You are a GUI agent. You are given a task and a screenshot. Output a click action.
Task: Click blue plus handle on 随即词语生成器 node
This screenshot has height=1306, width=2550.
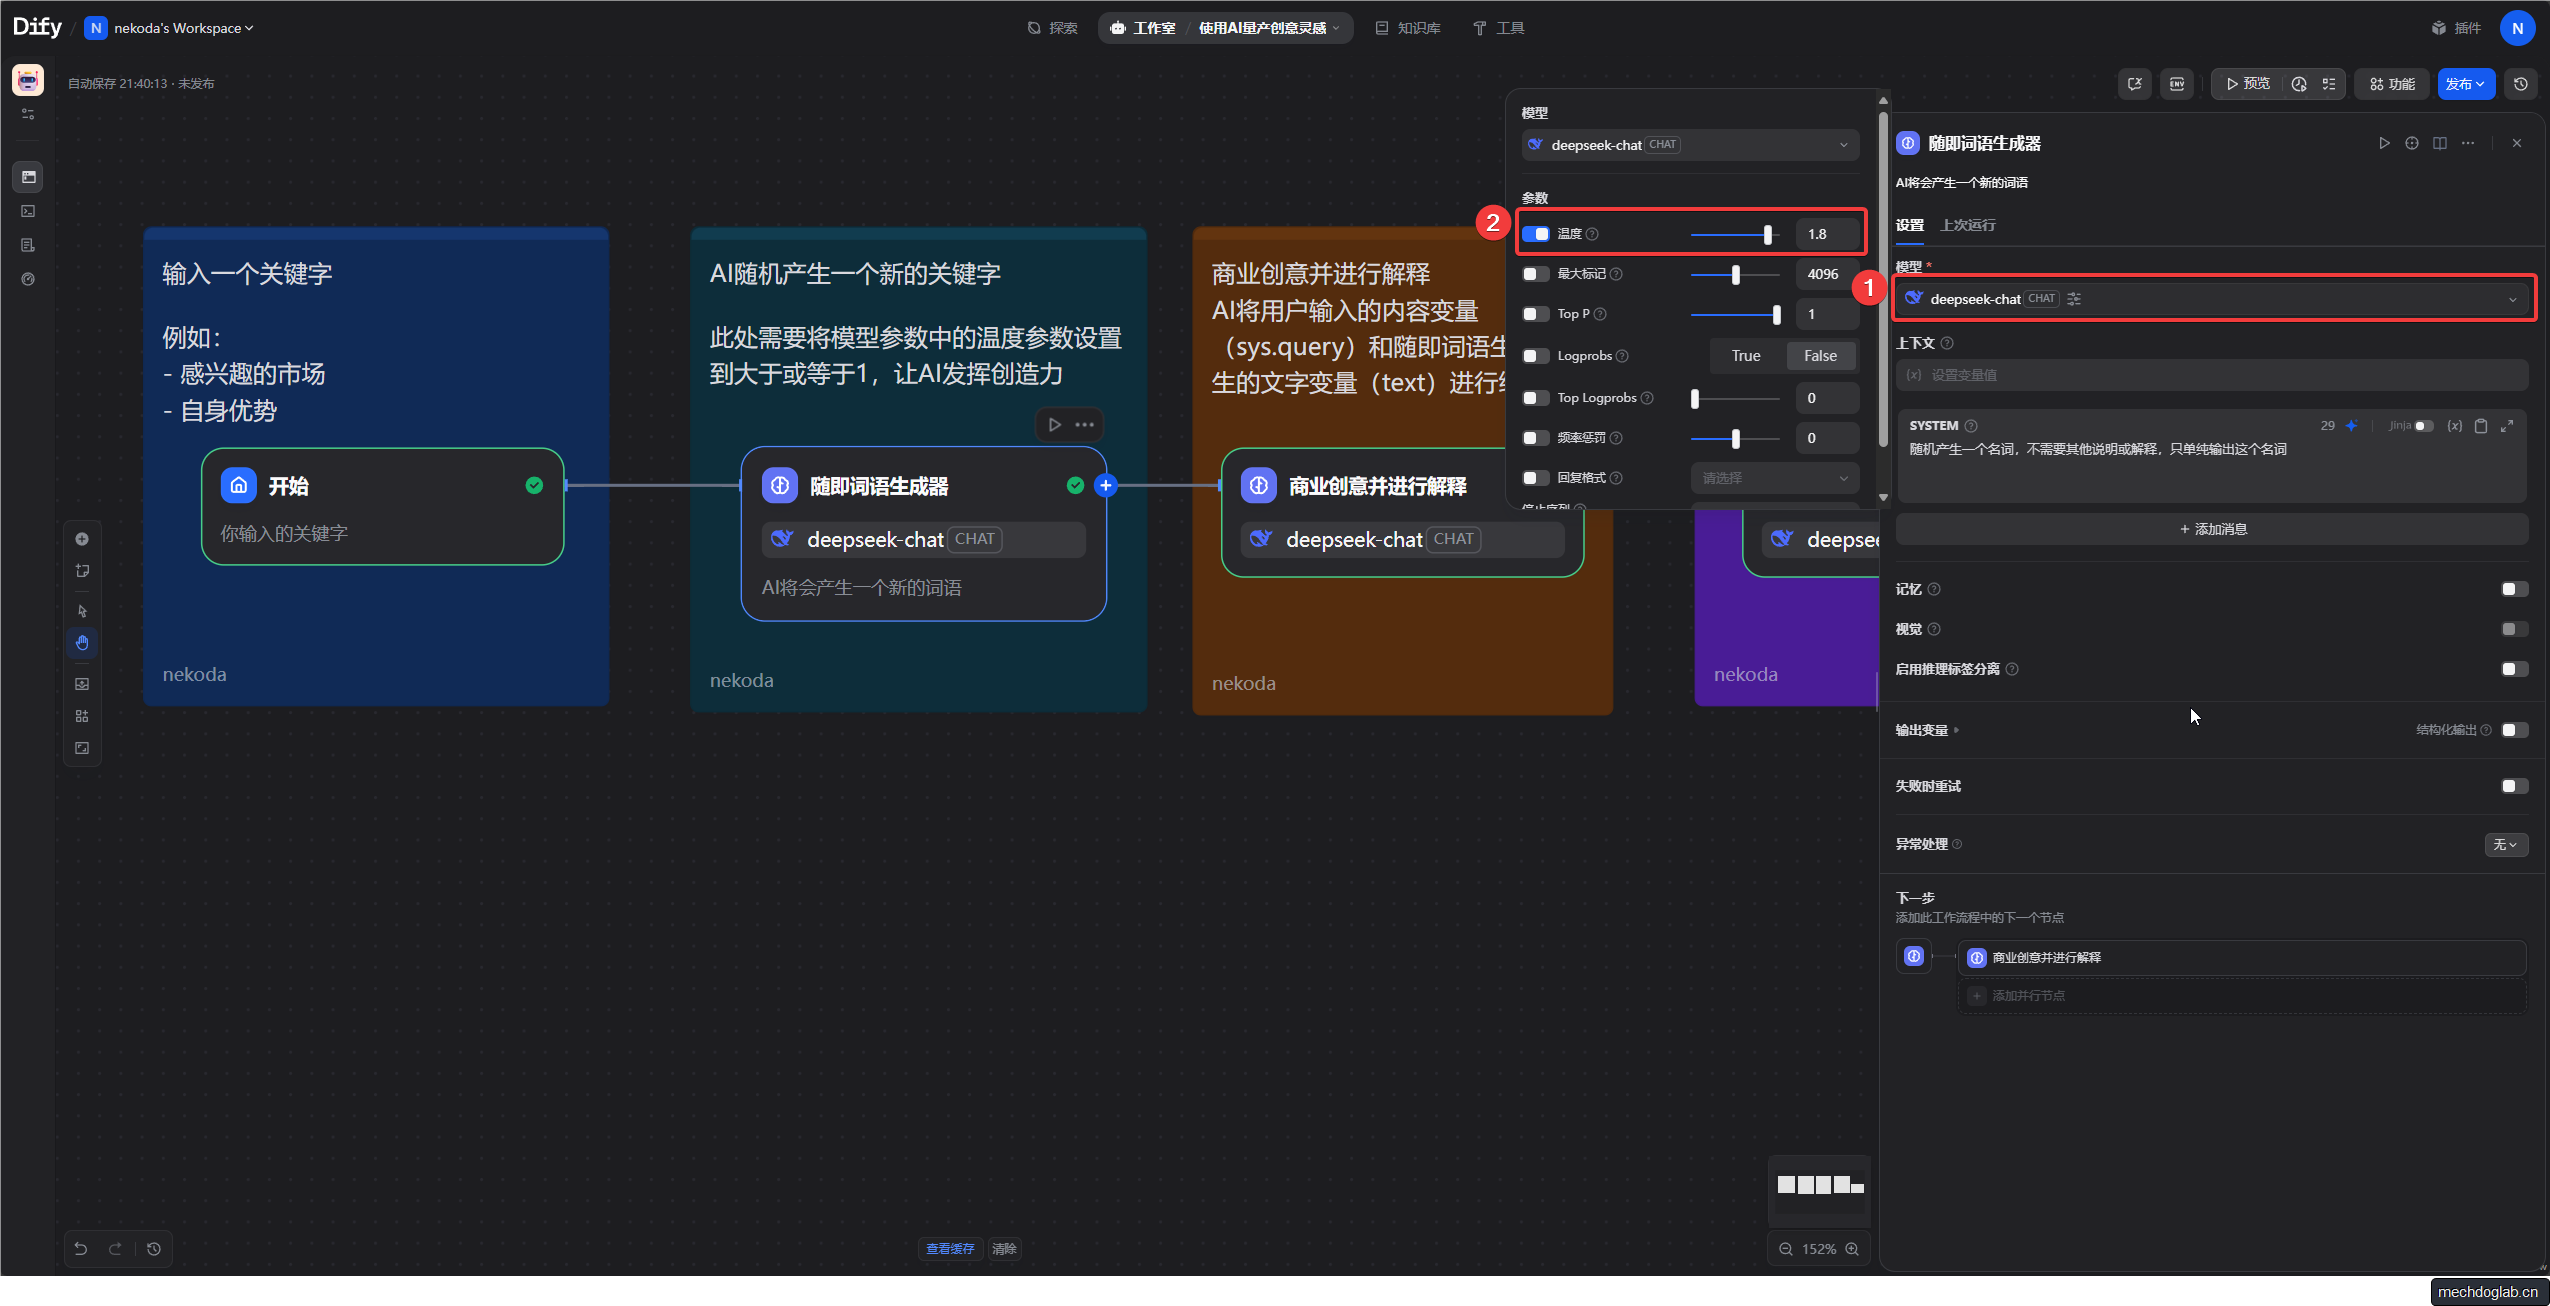(x=1105, y=486)
